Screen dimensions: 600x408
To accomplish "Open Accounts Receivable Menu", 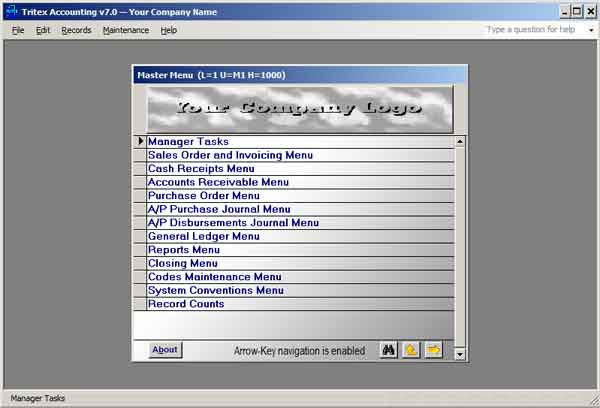I will 300,182.
